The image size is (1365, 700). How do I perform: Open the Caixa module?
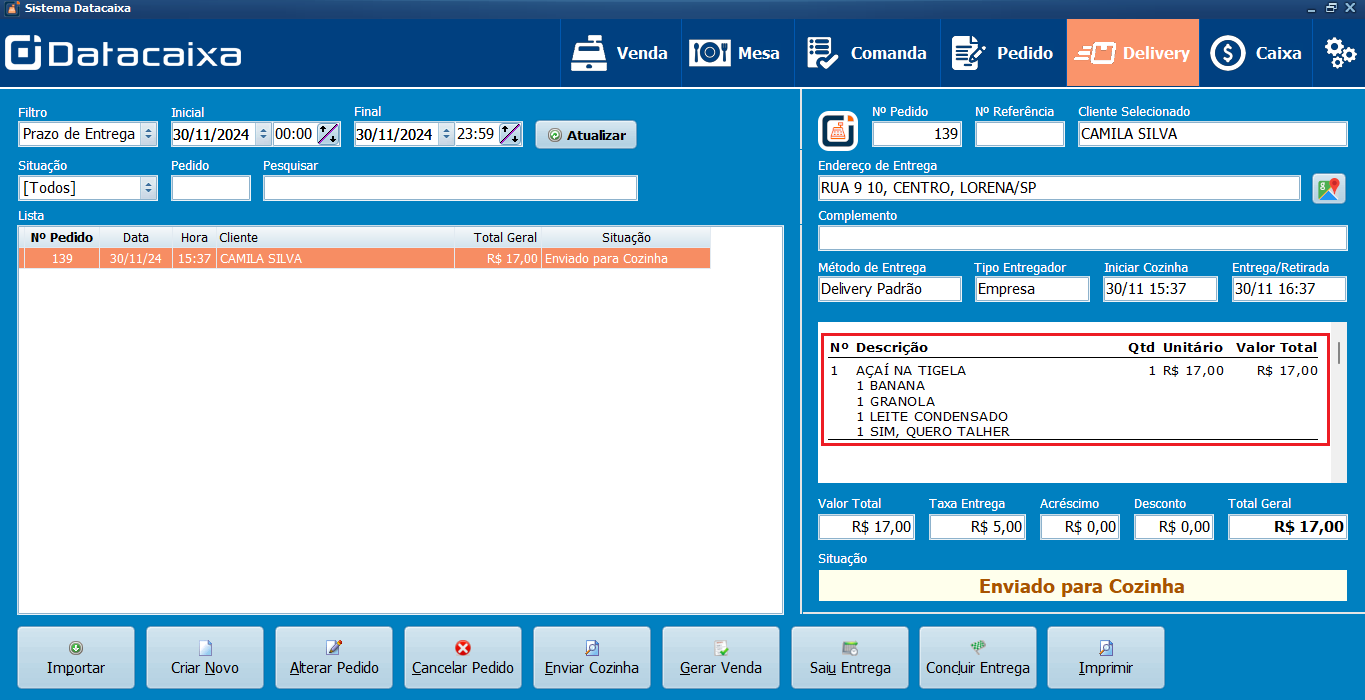pyautogui.click(x=1255, y=52)
